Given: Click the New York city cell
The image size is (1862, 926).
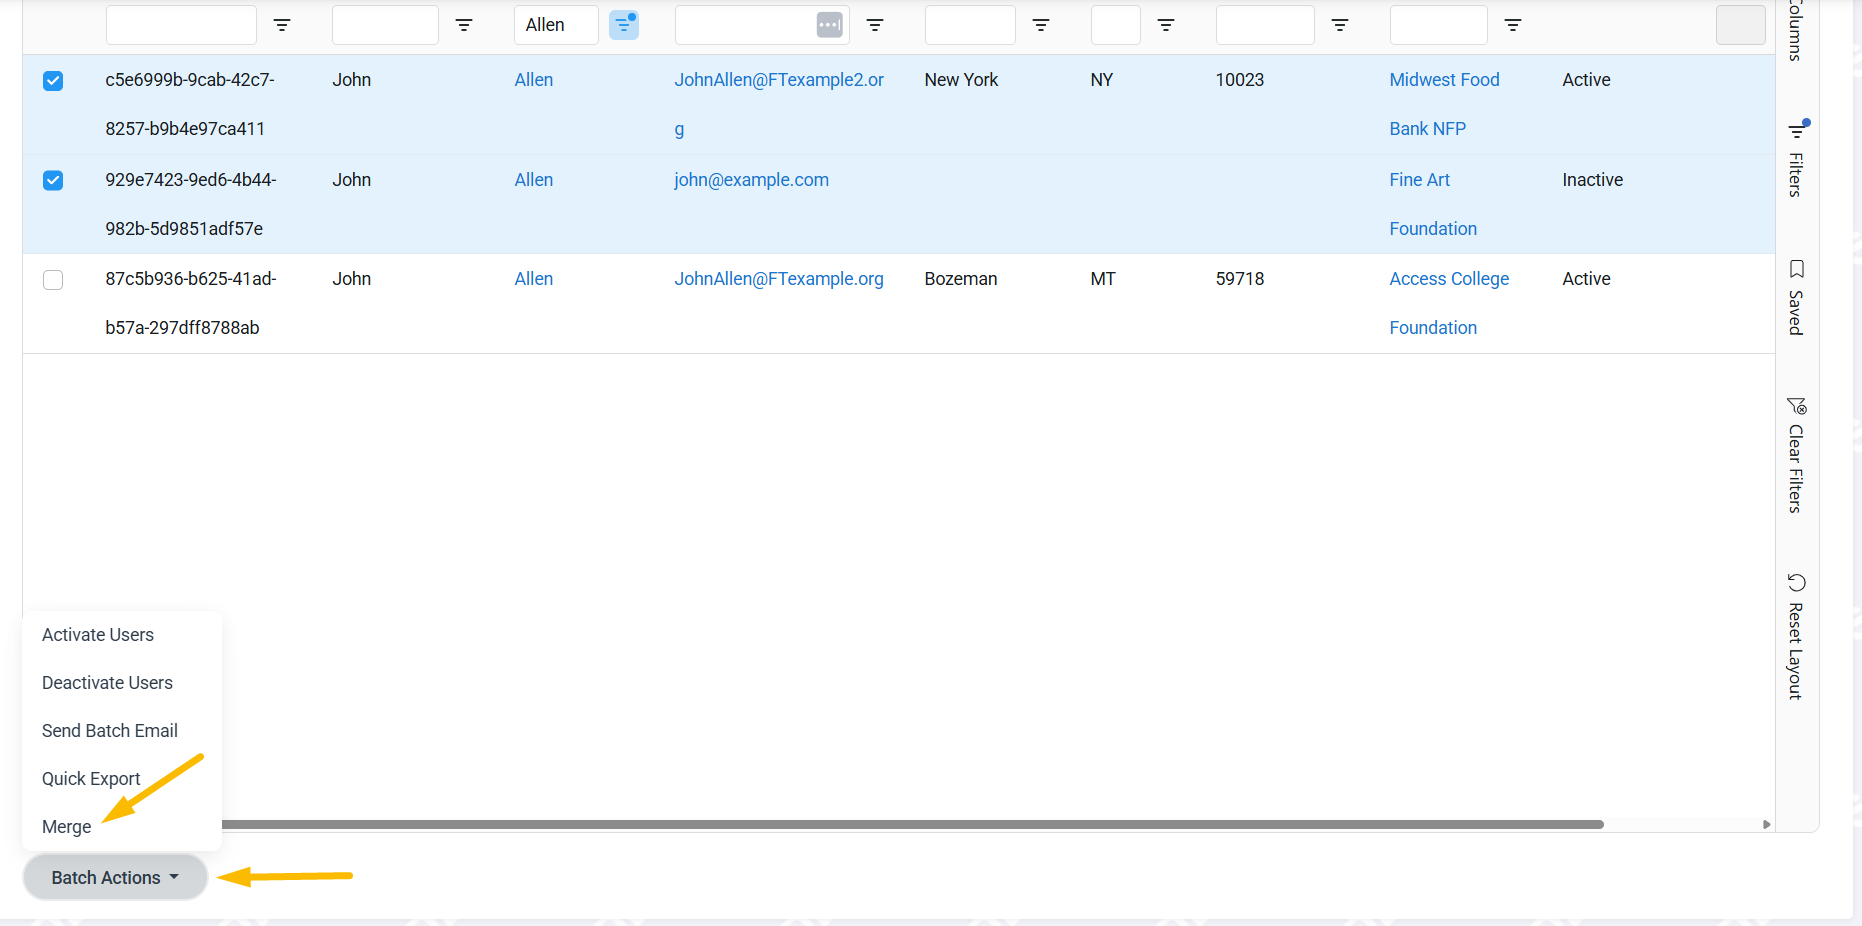Looking at the screenshot, I should pyautogui.click(x=961, y=80).
